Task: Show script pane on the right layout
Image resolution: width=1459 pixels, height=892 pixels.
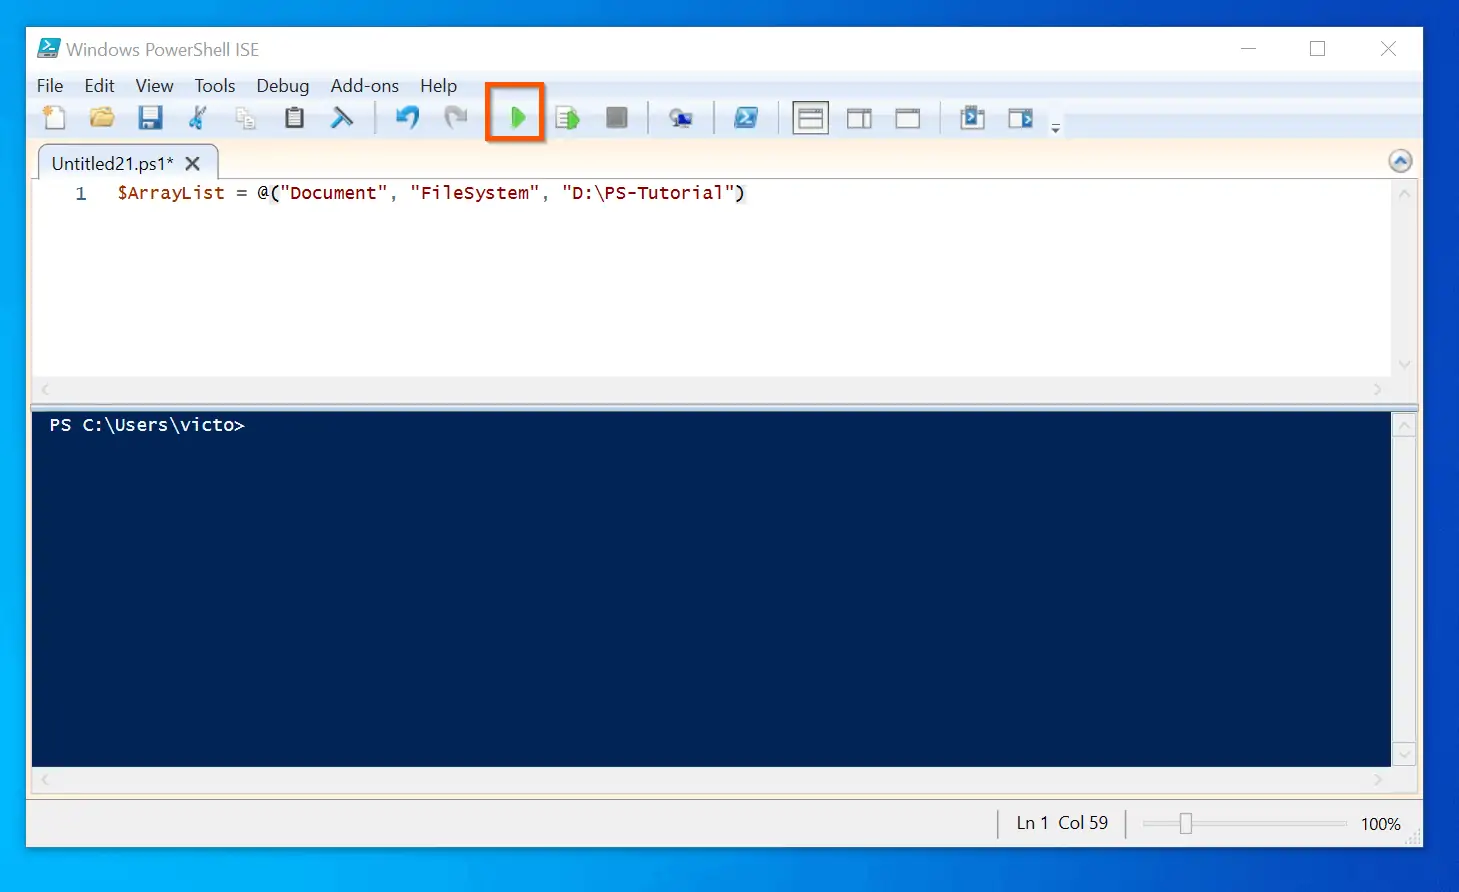Action: [x=859, y=118]
